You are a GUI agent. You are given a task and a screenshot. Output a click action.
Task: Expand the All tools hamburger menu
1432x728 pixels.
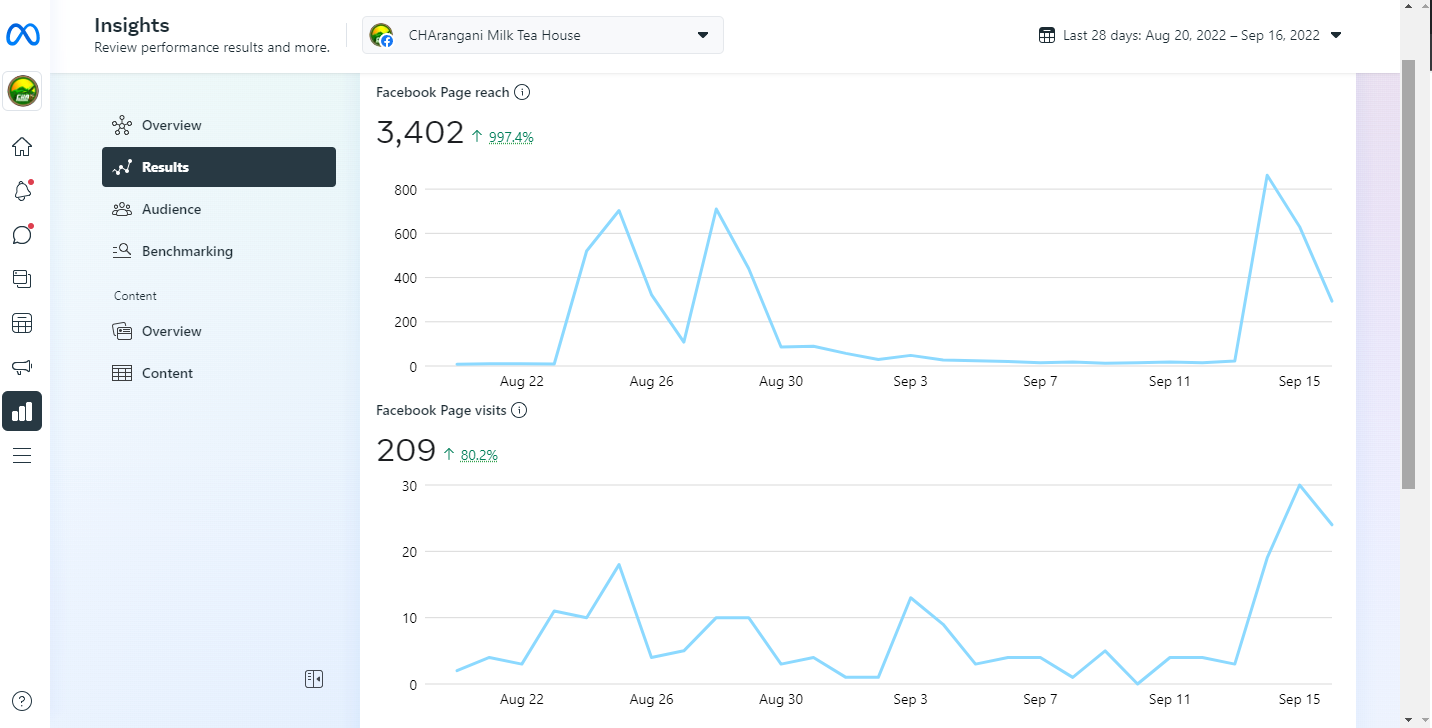[22, 456]
